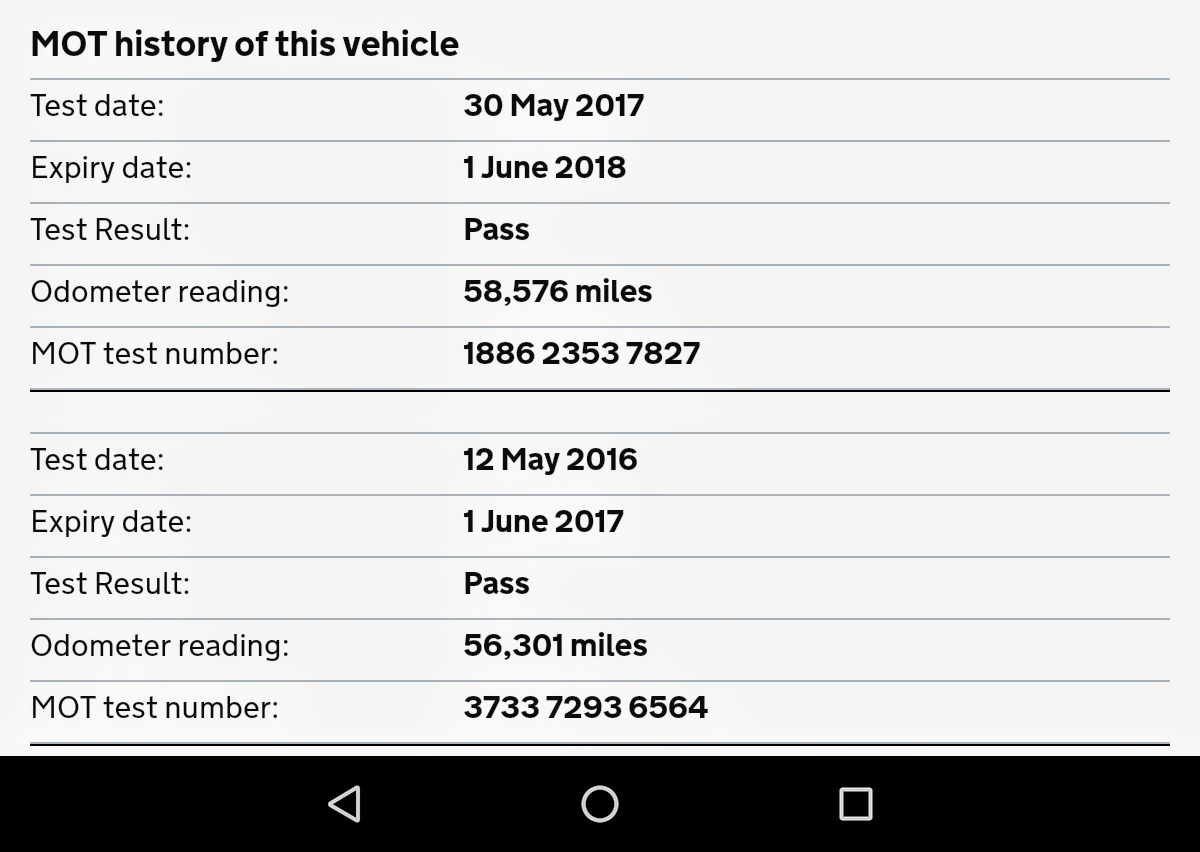The image size is (1200, 852).
Task: Click the 1 June 2018 expiry date
Action: [x=545, y=167]
